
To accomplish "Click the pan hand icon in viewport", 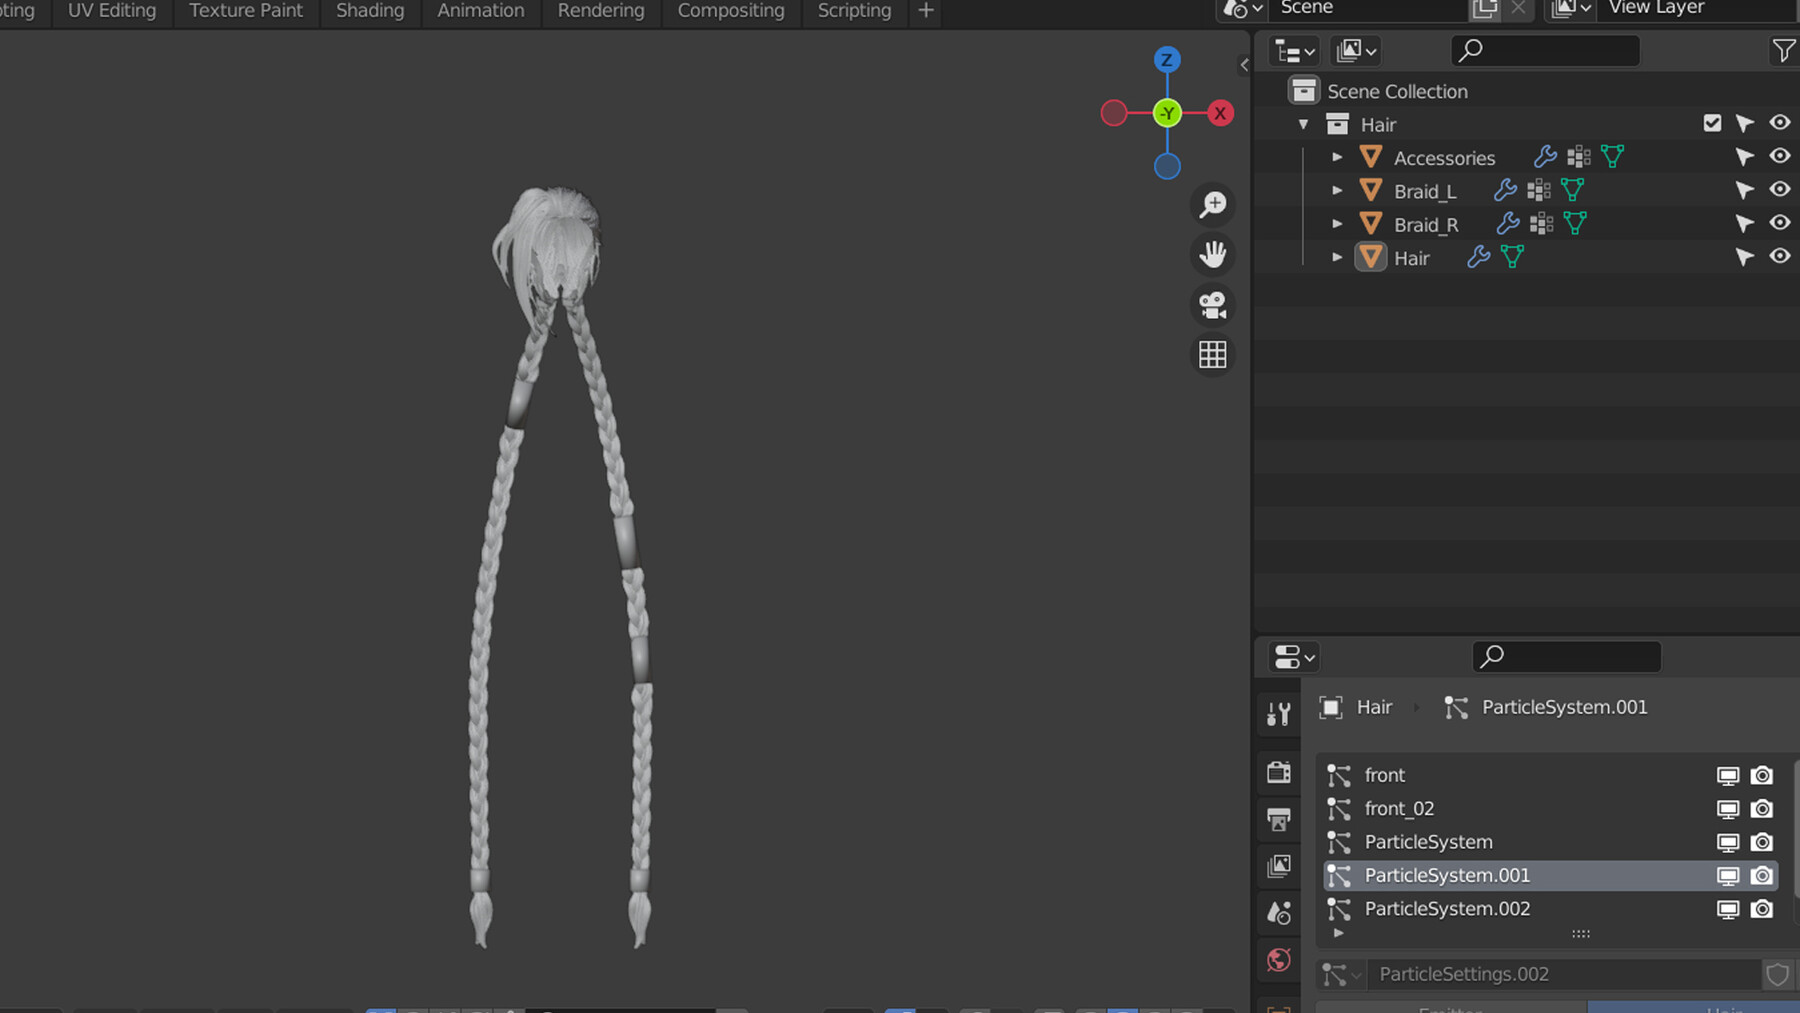I will [1213, 255].
